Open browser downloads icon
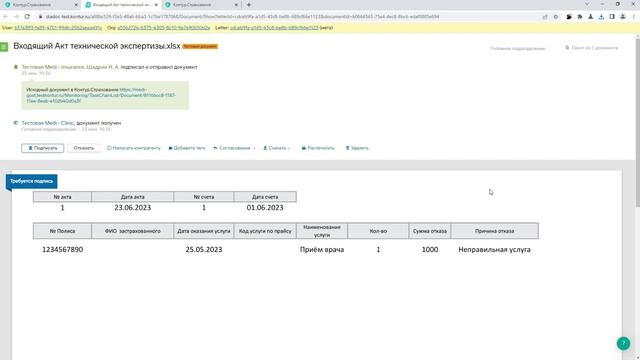This screenshot has height=360, width=640. coord(601,17)
